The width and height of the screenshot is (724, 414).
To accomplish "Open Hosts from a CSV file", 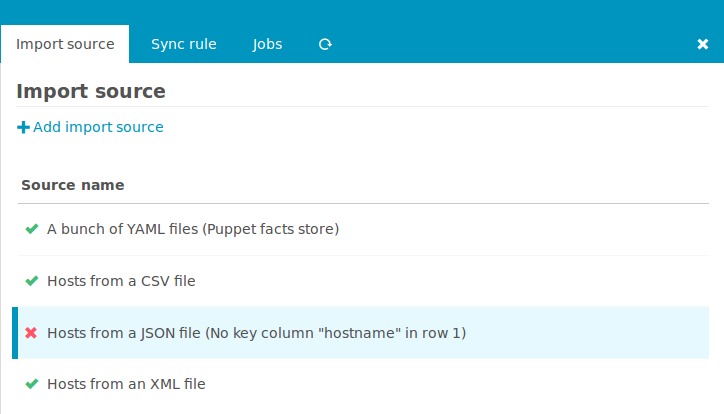I will [x=121, y=281].
